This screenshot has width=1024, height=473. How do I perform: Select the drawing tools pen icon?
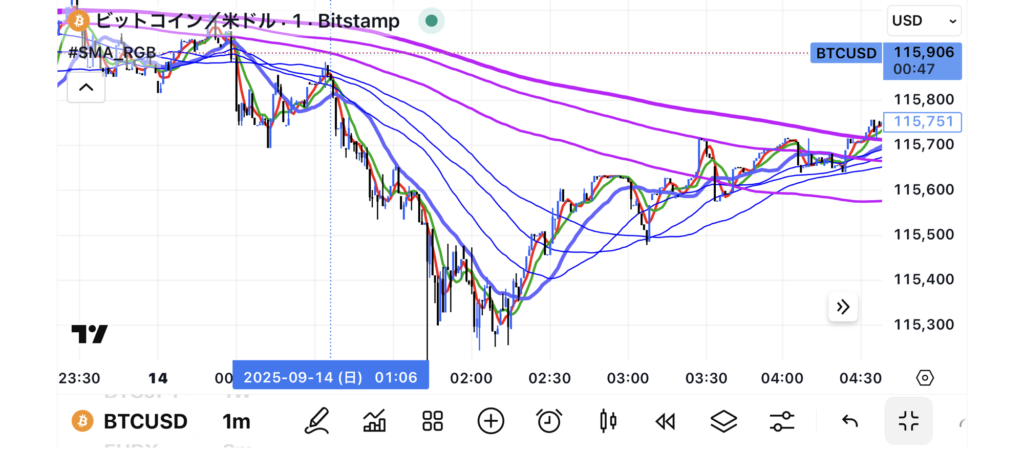point(317,421)
